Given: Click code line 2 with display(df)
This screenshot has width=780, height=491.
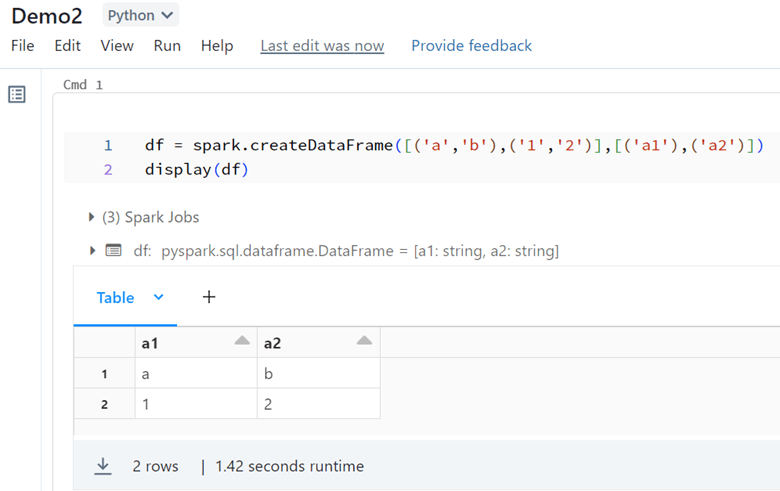Looking at the screenshot, I should pyautogui.click(x=197, y=170).
